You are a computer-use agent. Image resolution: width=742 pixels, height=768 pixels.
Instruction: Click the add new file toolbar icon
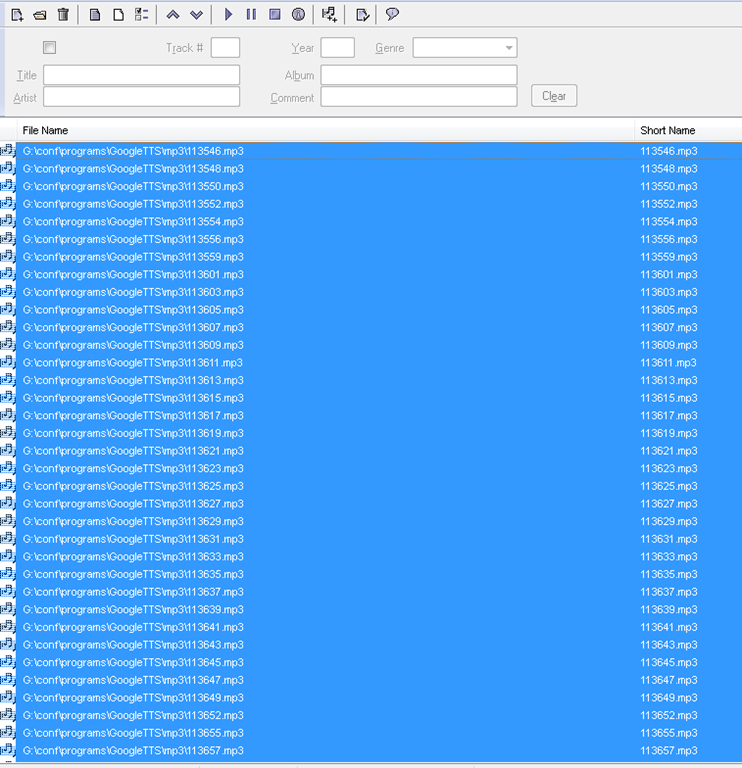coord(17,14)
